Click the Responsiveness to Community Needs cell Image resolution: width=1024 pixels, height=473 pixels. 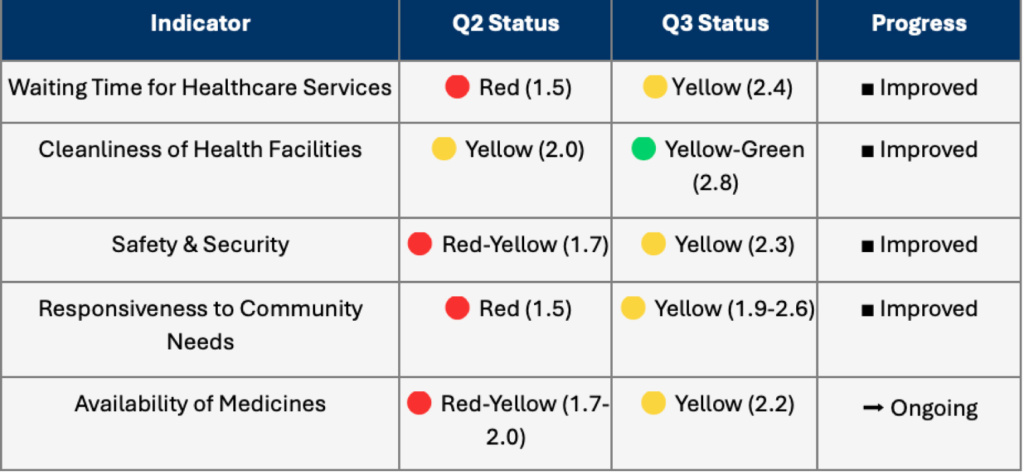click(x=200, y=324)
